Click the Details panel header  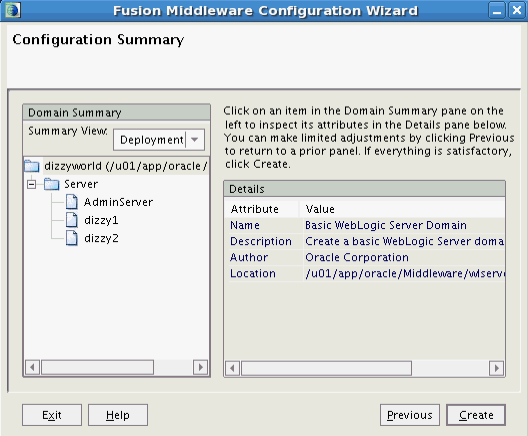point(364,189)
